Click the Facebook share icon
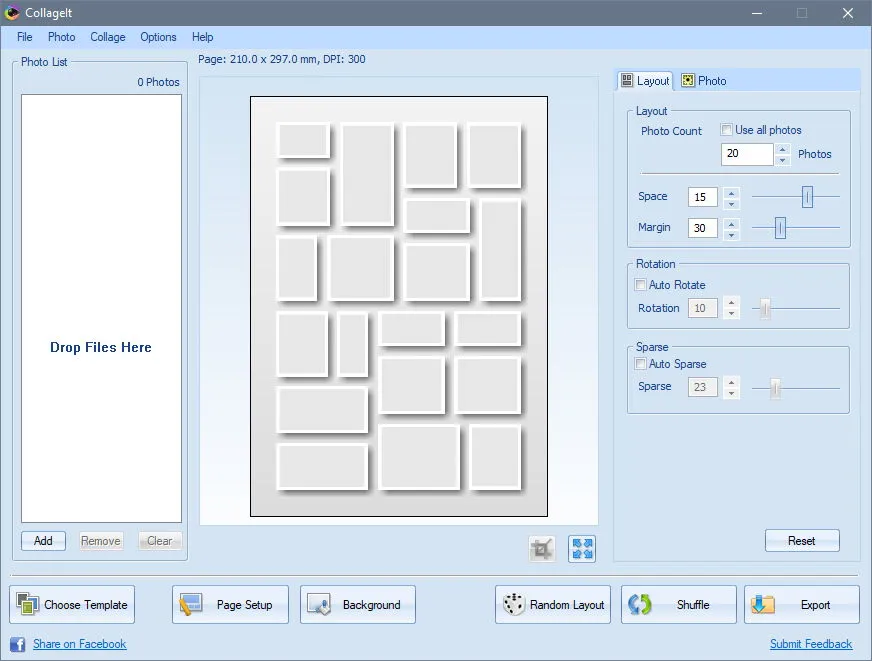The height and width of the screenshot is (661, 872). click(17, 644)
